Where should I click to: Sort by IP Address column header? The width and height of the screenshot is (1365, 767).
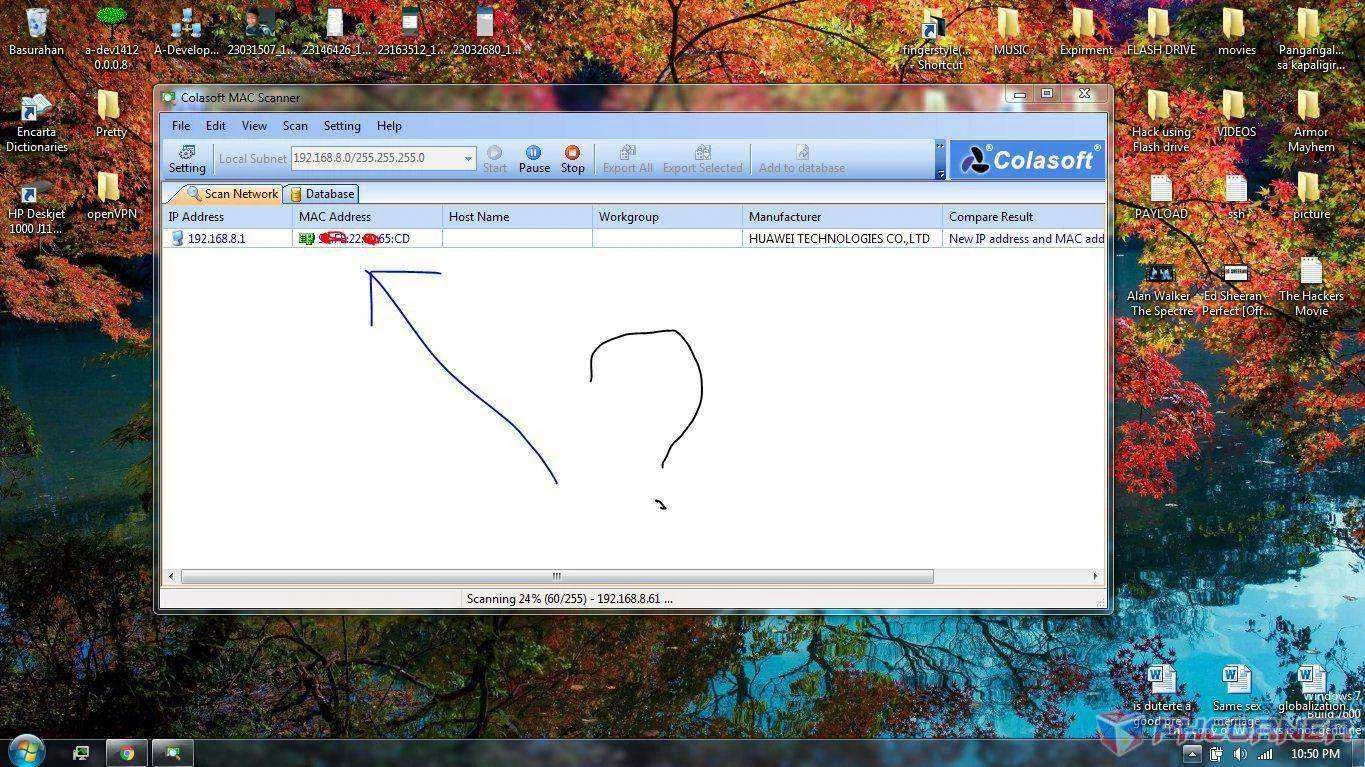[x=227, y=216]
